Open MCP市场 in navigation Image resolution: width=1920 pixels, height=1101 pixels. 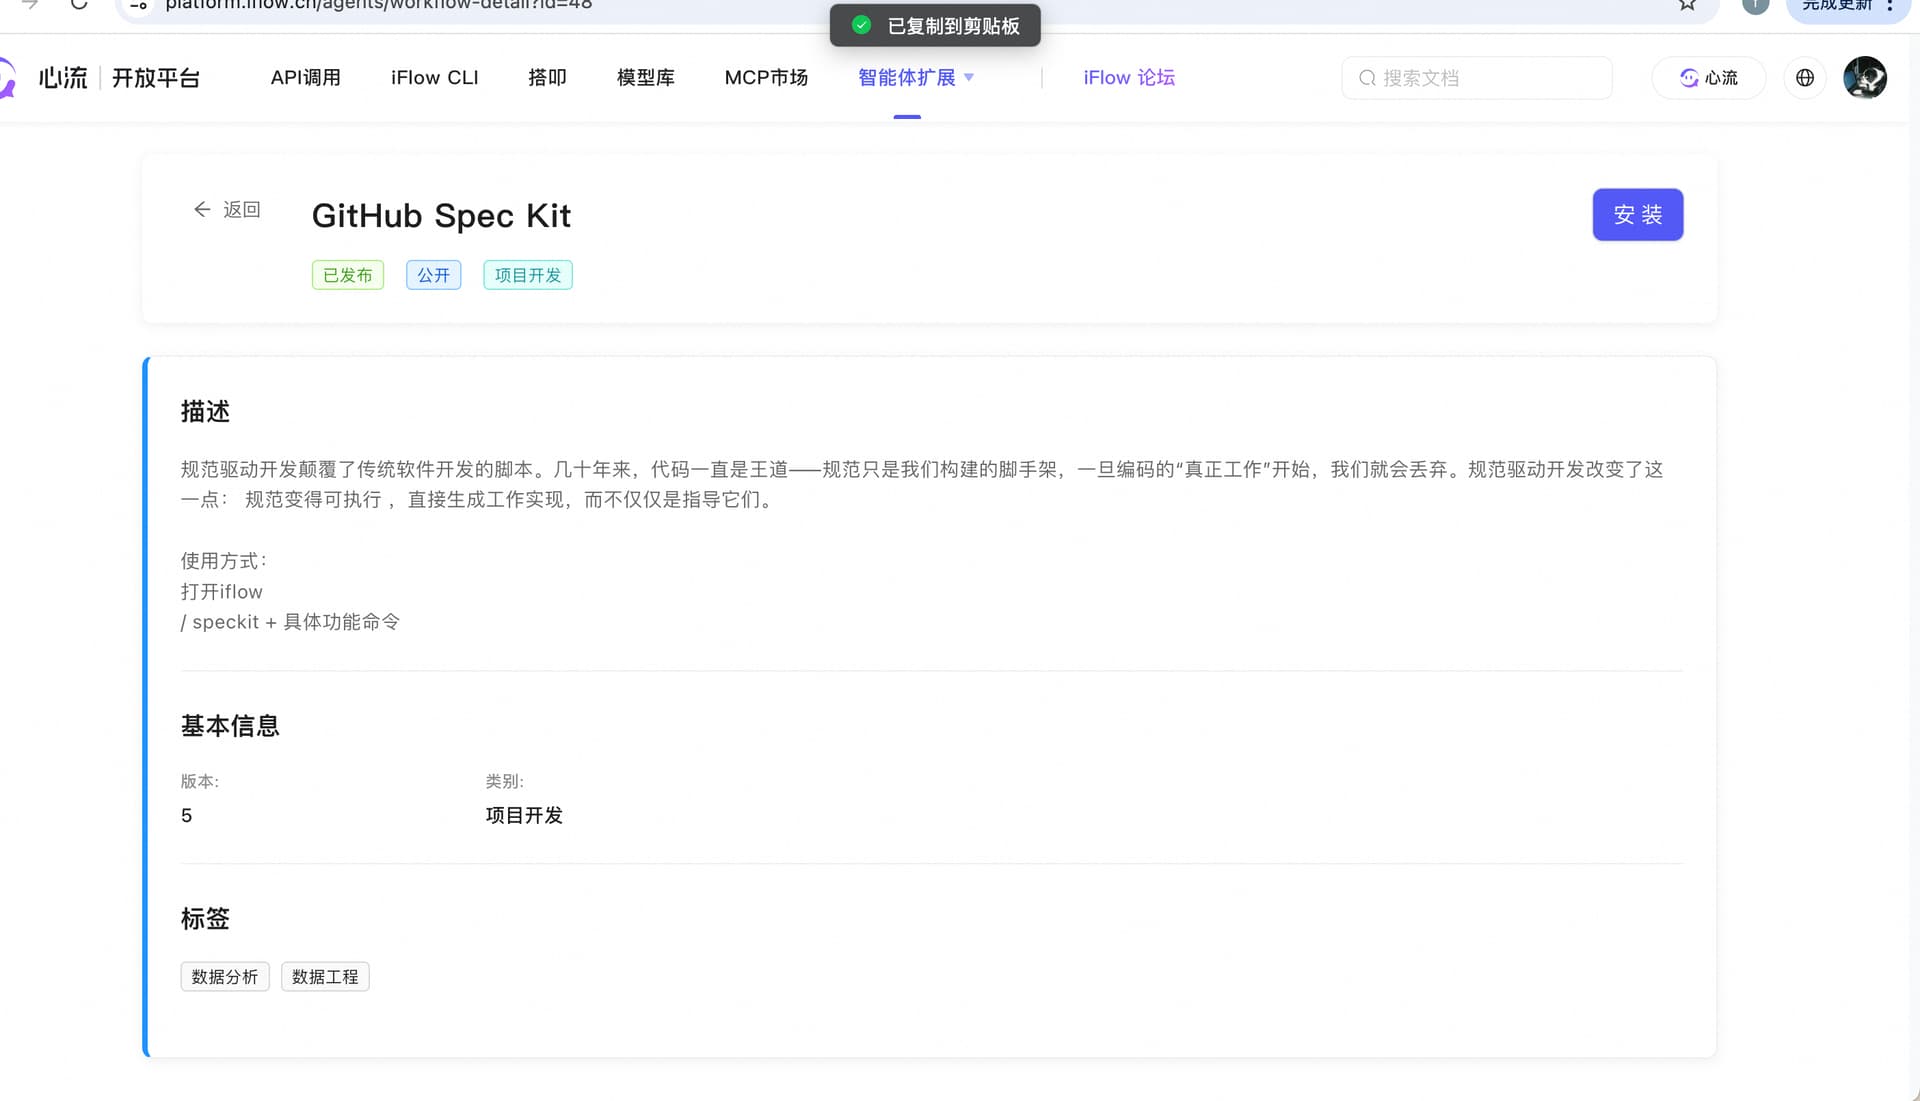point(766,78)
